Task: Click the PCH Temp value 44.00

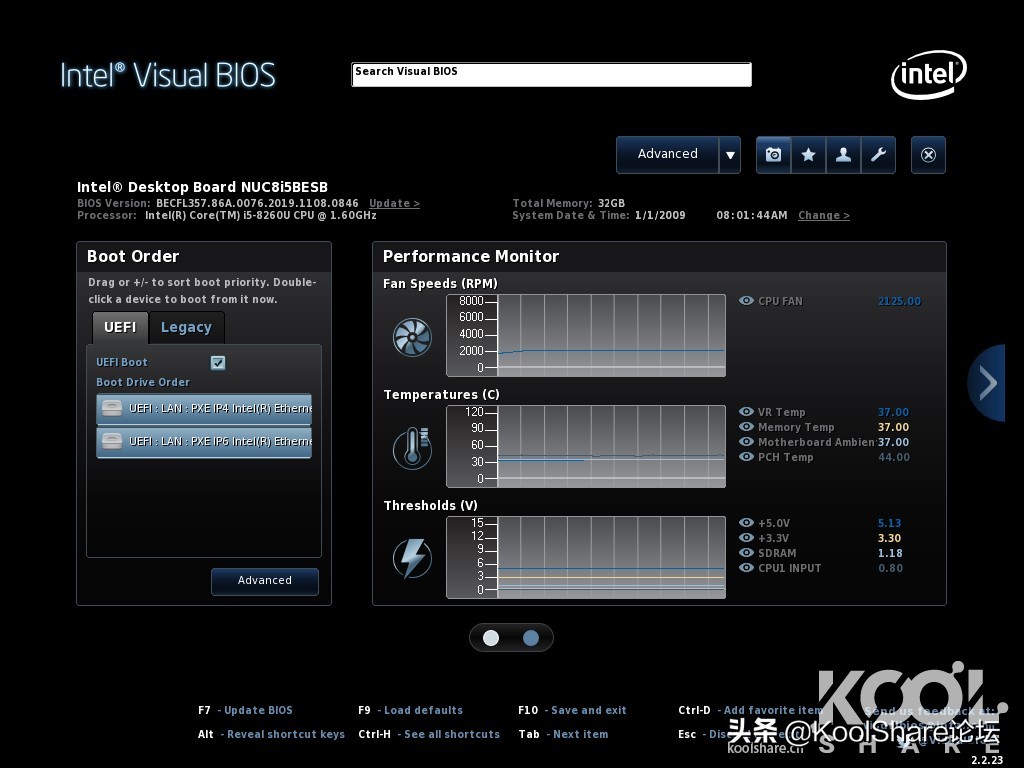Action: [x=893, y=457]
